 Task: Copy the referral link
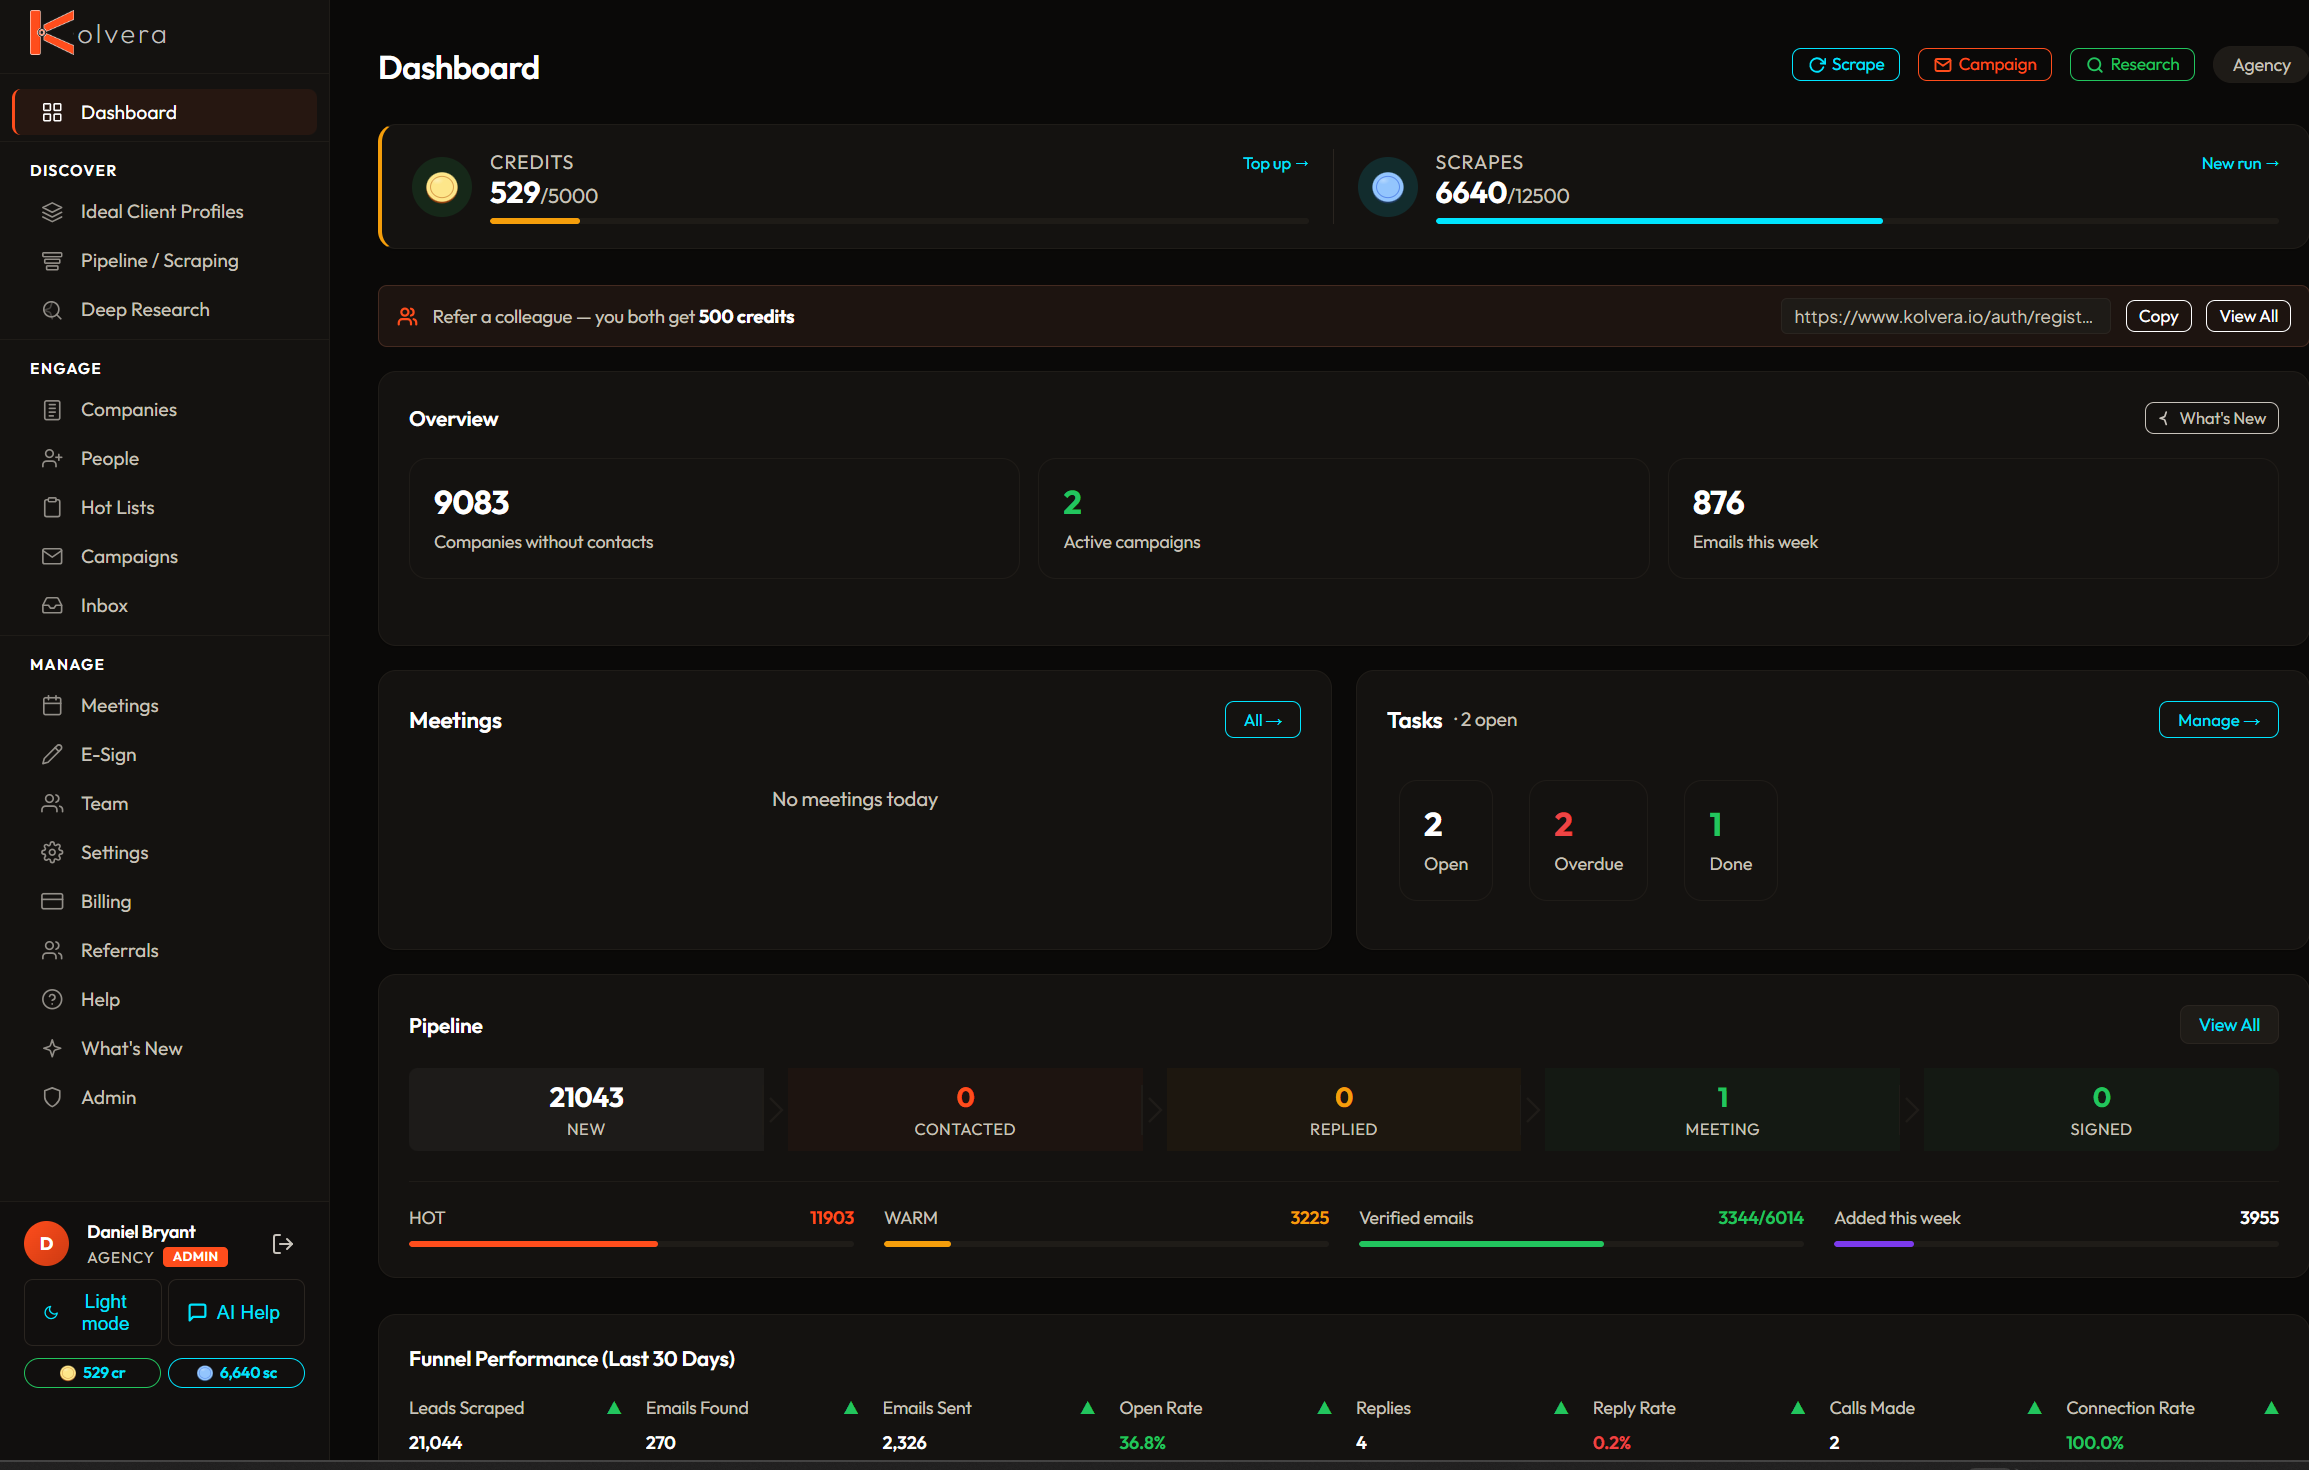pos(2158,317)
